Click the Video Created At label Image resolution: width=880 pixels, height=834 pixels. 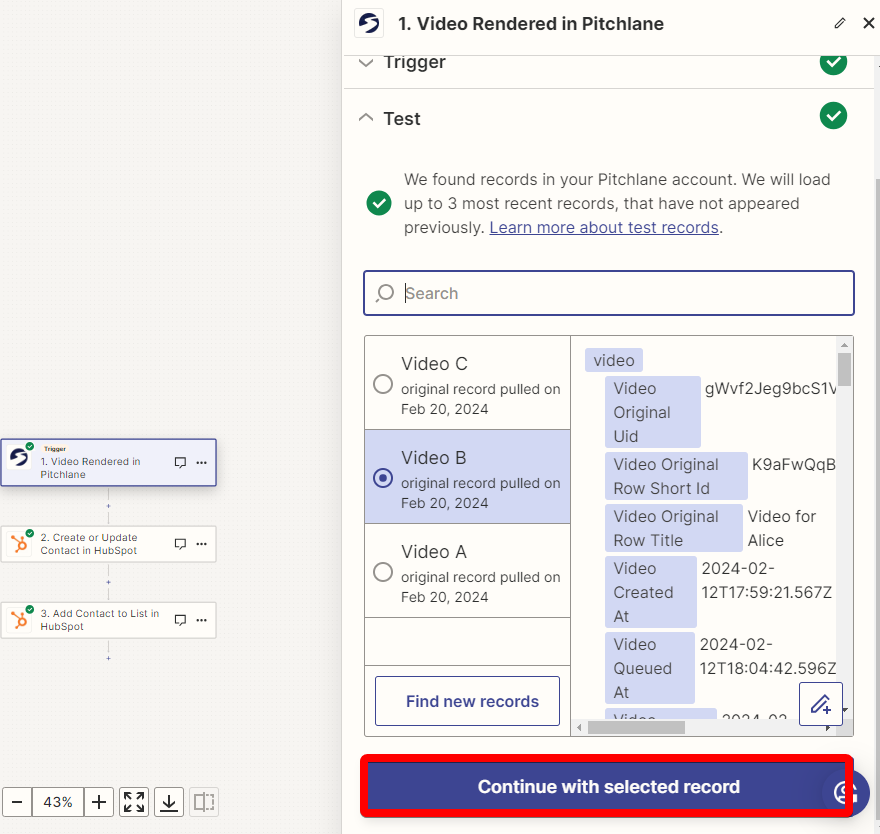651,592
